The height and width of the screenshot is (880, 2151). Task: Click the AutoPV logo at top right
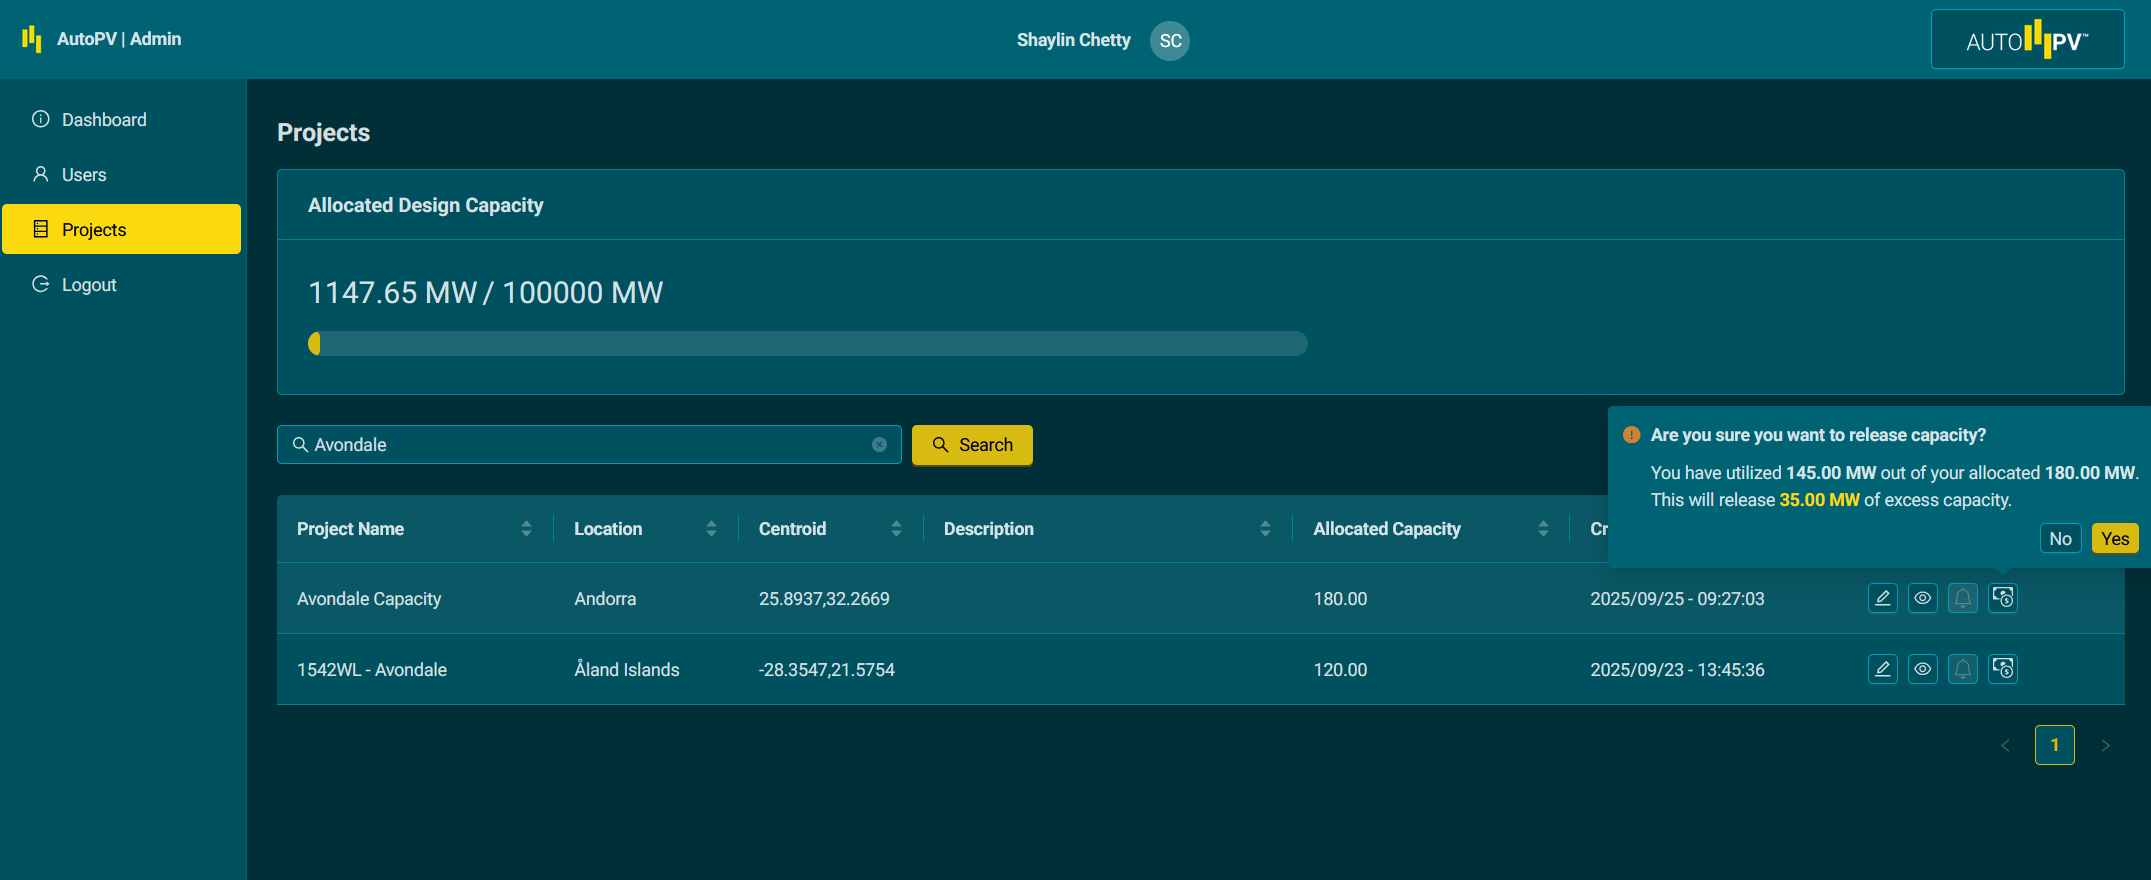2027,40
